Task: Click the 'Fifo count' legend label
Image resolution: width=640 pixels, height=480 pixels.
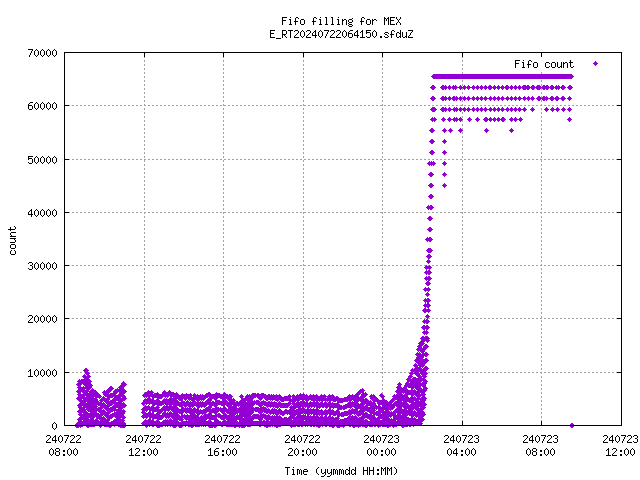Action: coord(544,64)
